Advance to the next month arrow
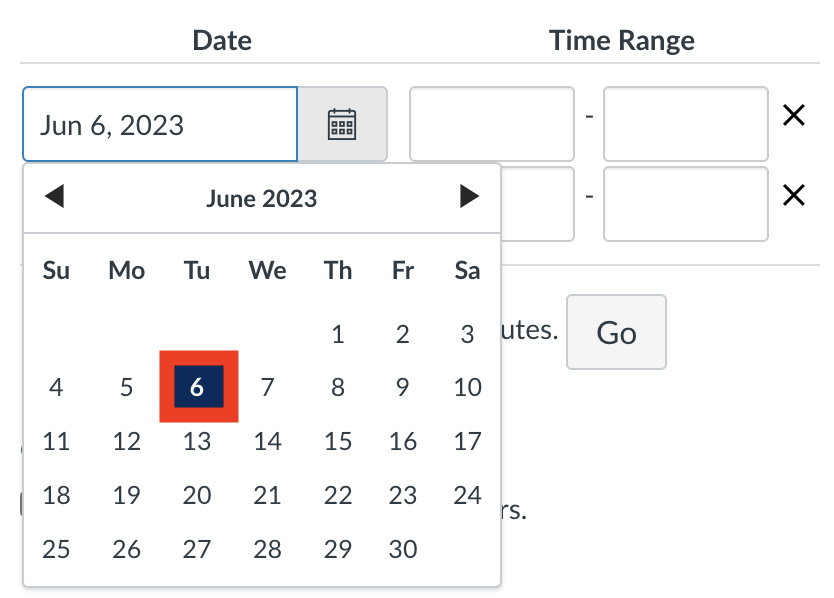 (469, 196)
